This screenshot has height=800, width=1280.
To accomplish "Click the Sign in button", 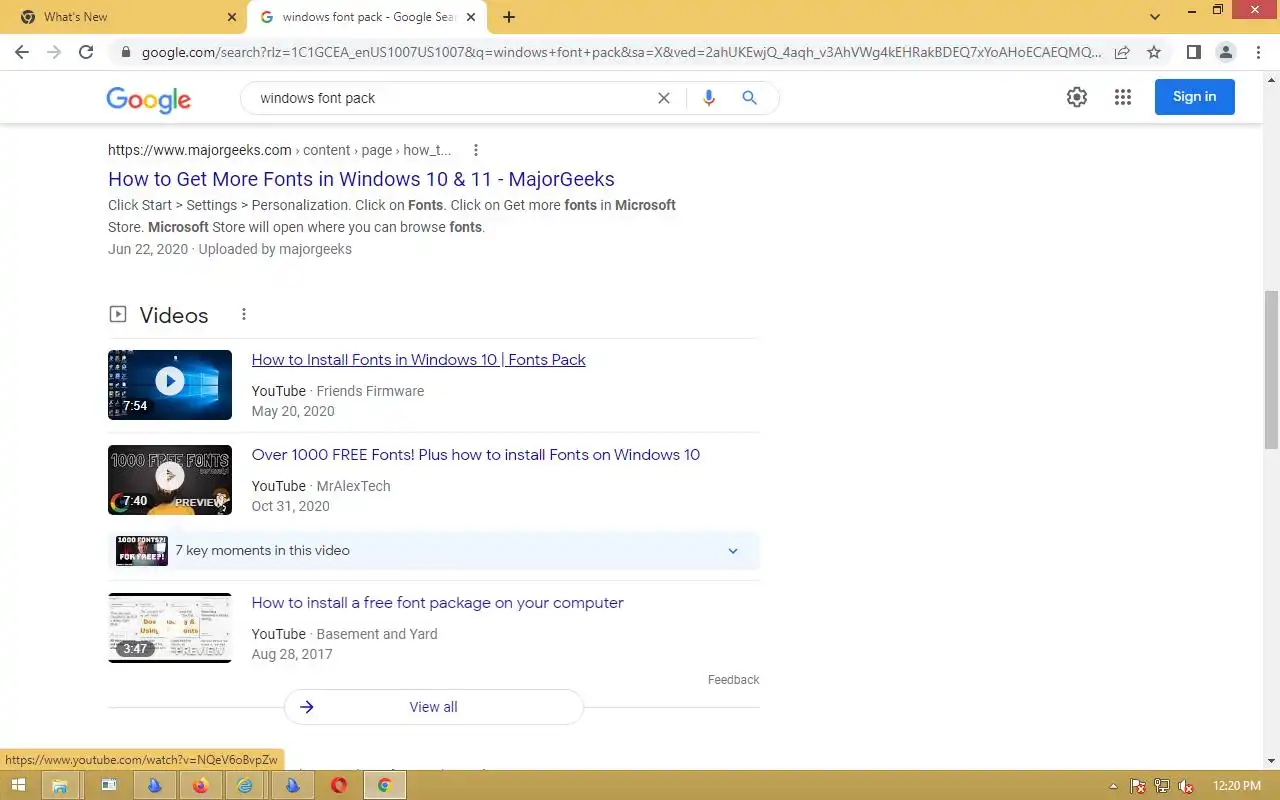I will click(x=1195, y=97).
